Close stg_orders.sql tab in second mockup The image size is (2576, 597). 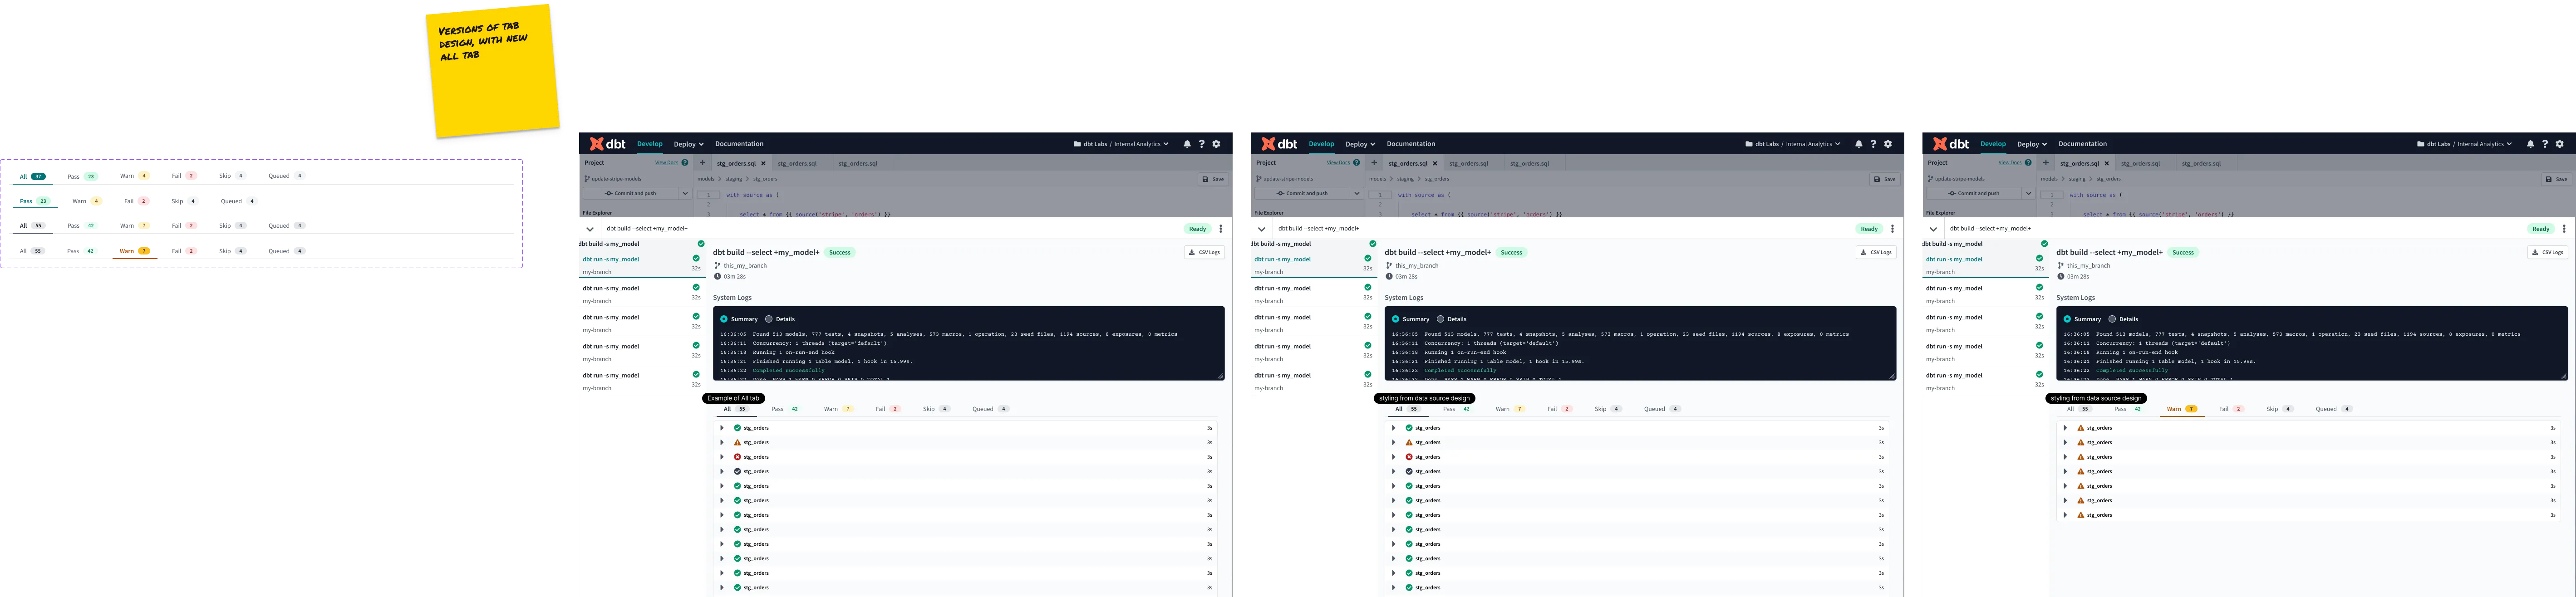click(1435, 164)
